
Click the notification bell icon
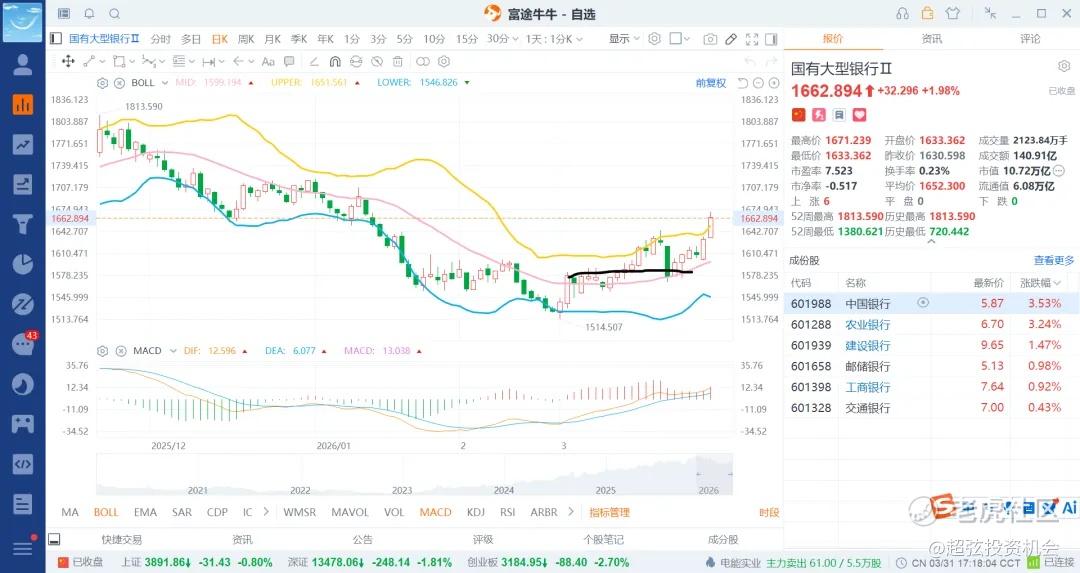pos(90,13)
